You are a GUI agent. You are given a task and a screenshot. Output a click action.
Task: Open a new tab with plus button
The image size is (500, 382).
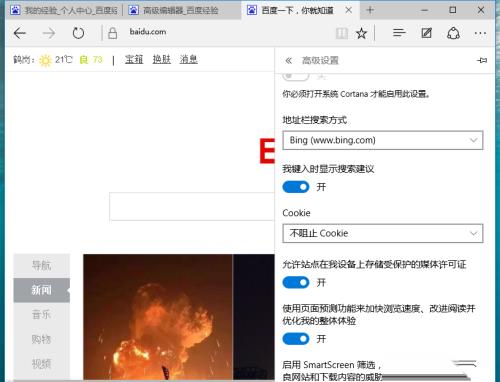tap(370, 10)
